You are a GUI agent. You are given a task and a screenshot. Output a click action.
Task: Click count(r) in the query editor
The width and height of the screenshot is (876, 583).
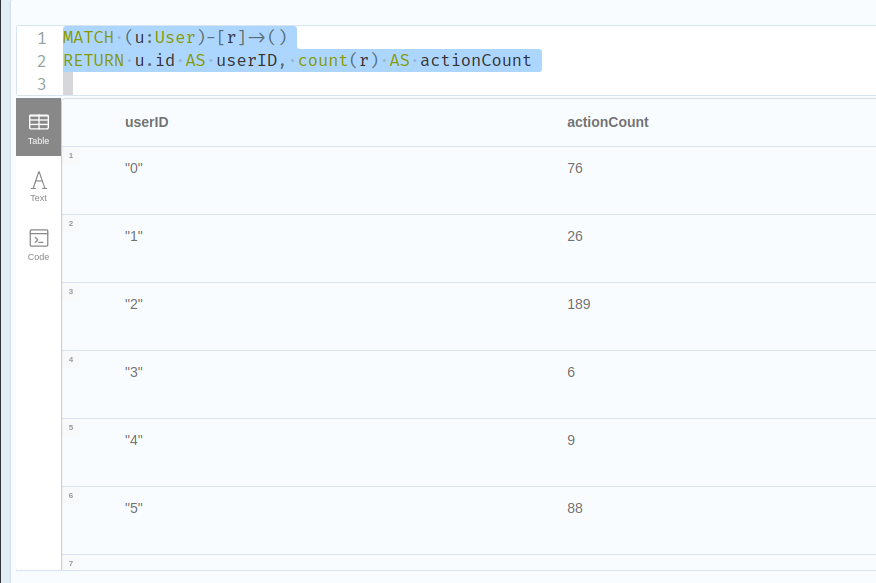339,60
